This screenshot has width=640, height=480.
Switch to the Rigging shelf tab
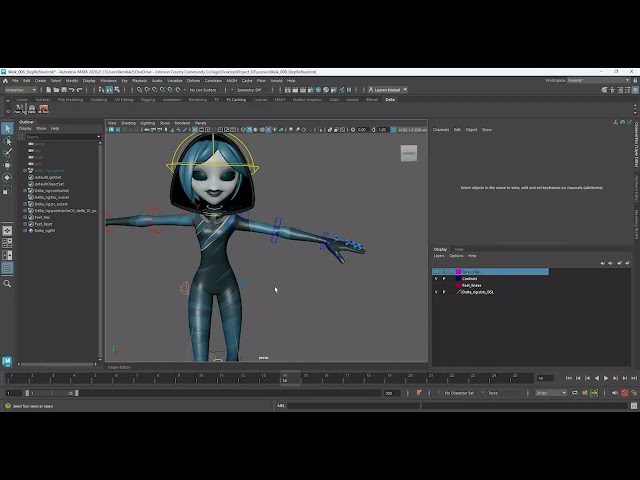coord(148,100)
